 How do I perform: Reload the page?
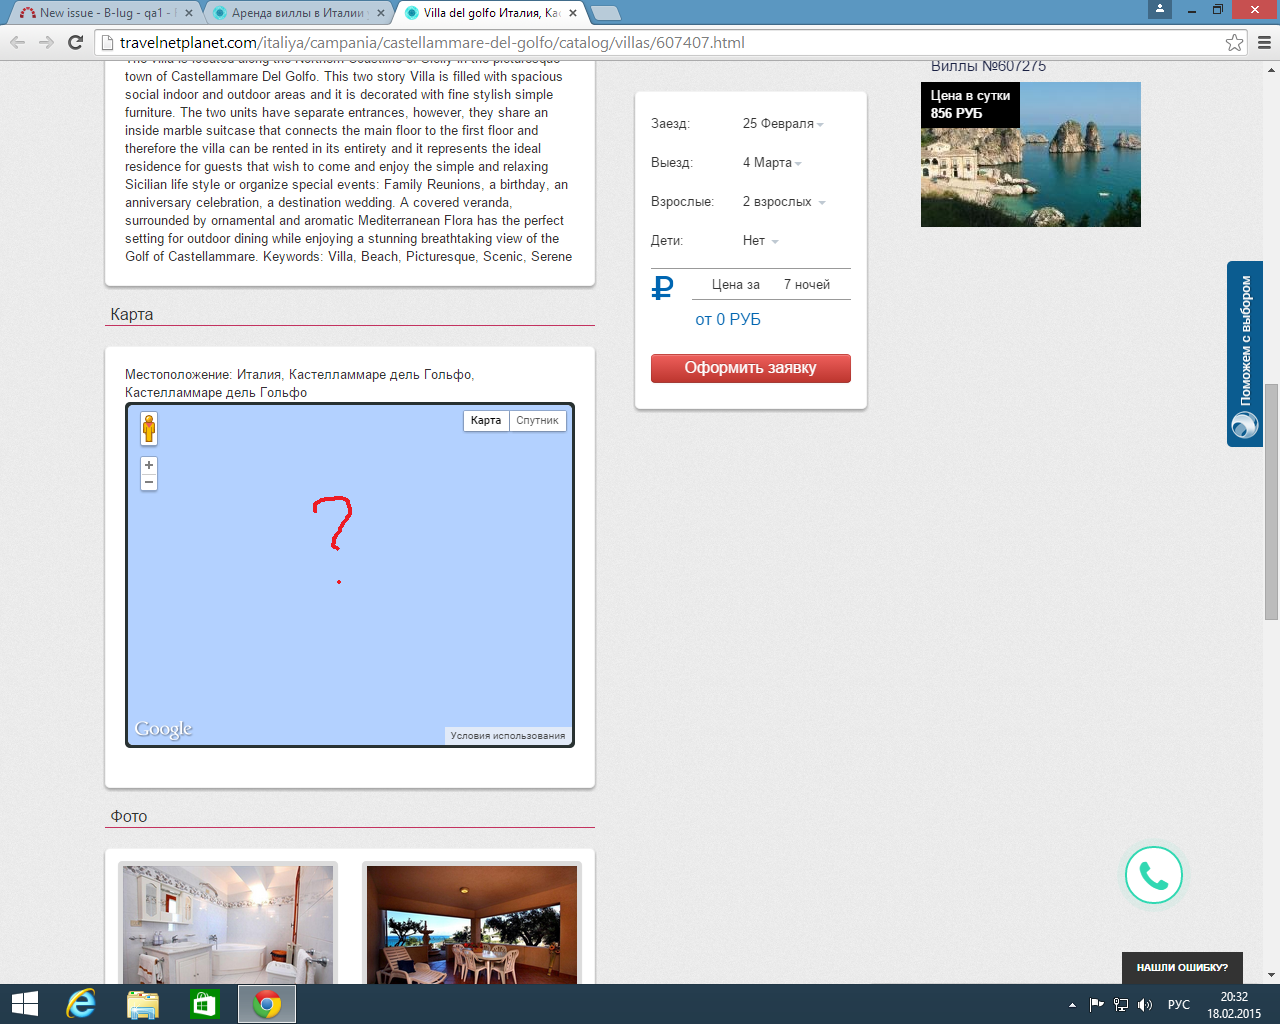click(x=75, y=42)
